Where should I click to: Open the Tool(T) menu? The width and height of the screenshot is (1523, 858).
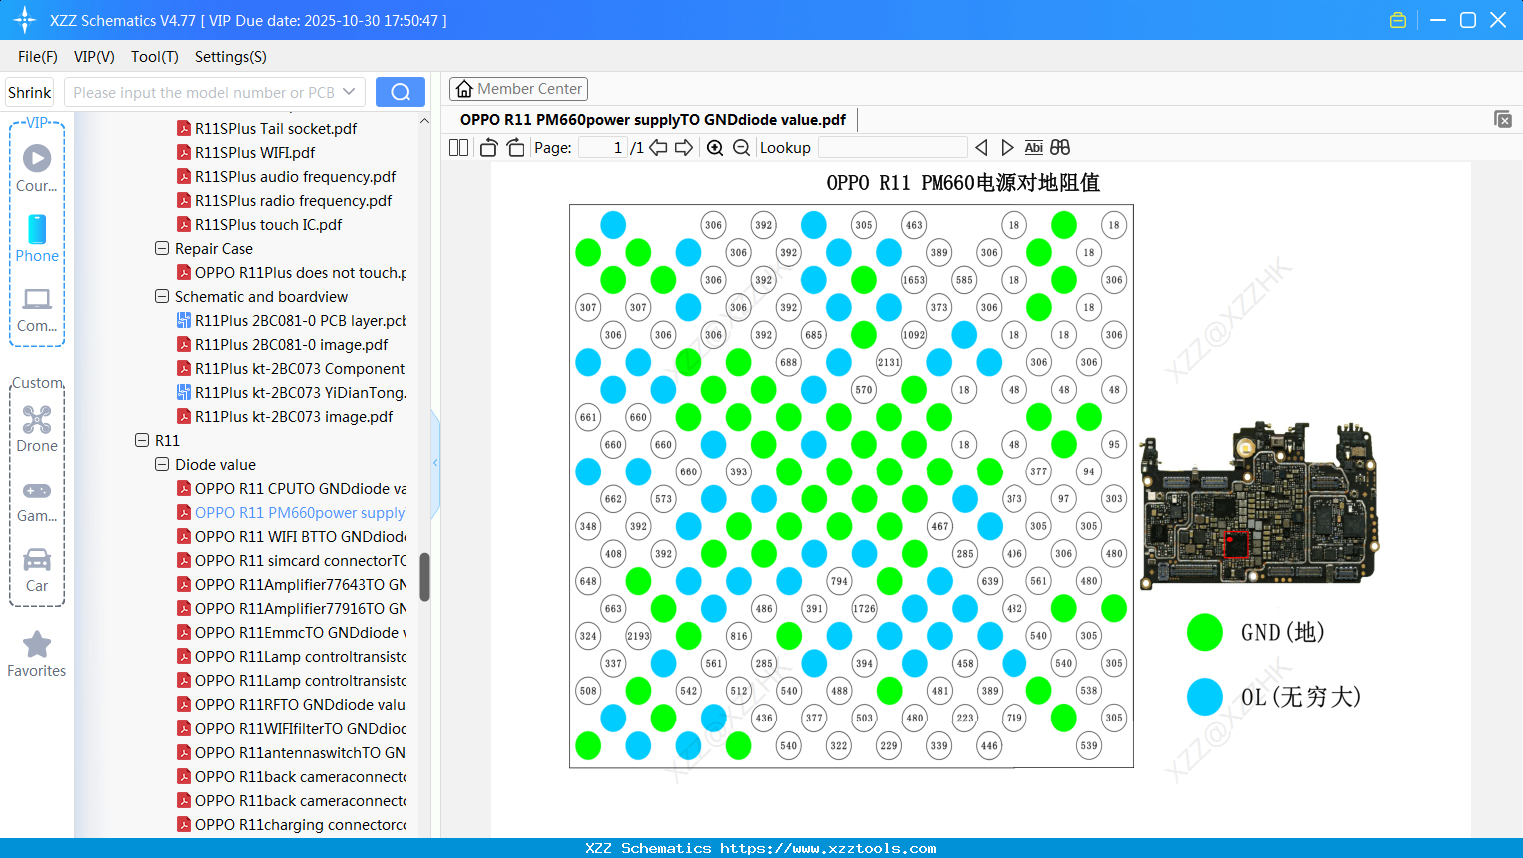click(155, 57)
